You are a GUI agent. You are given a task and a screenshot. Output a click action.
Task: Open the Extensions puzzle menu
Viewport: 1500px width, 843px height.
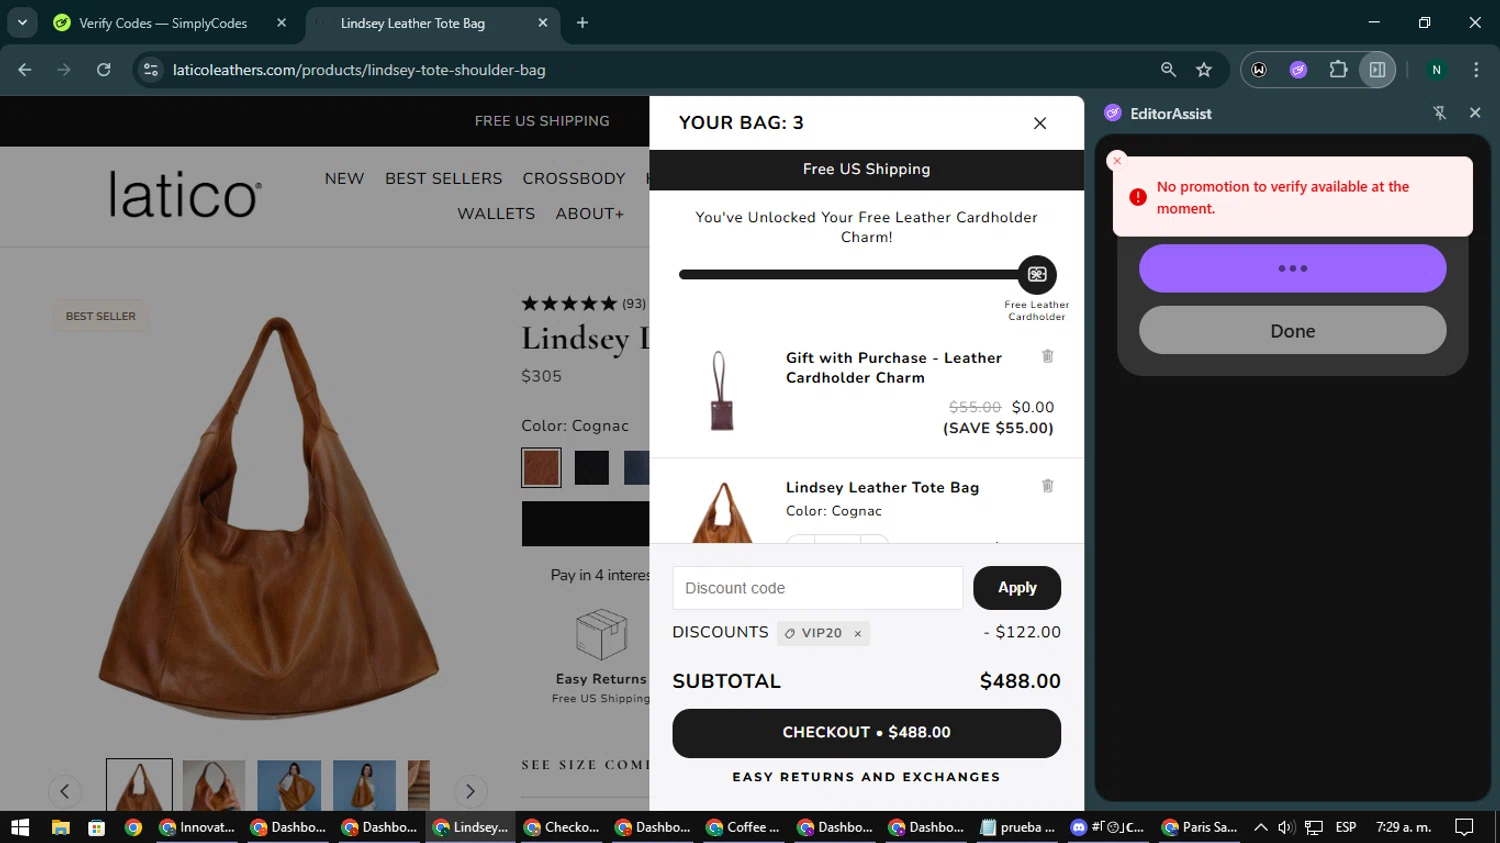pos(1338,70)
